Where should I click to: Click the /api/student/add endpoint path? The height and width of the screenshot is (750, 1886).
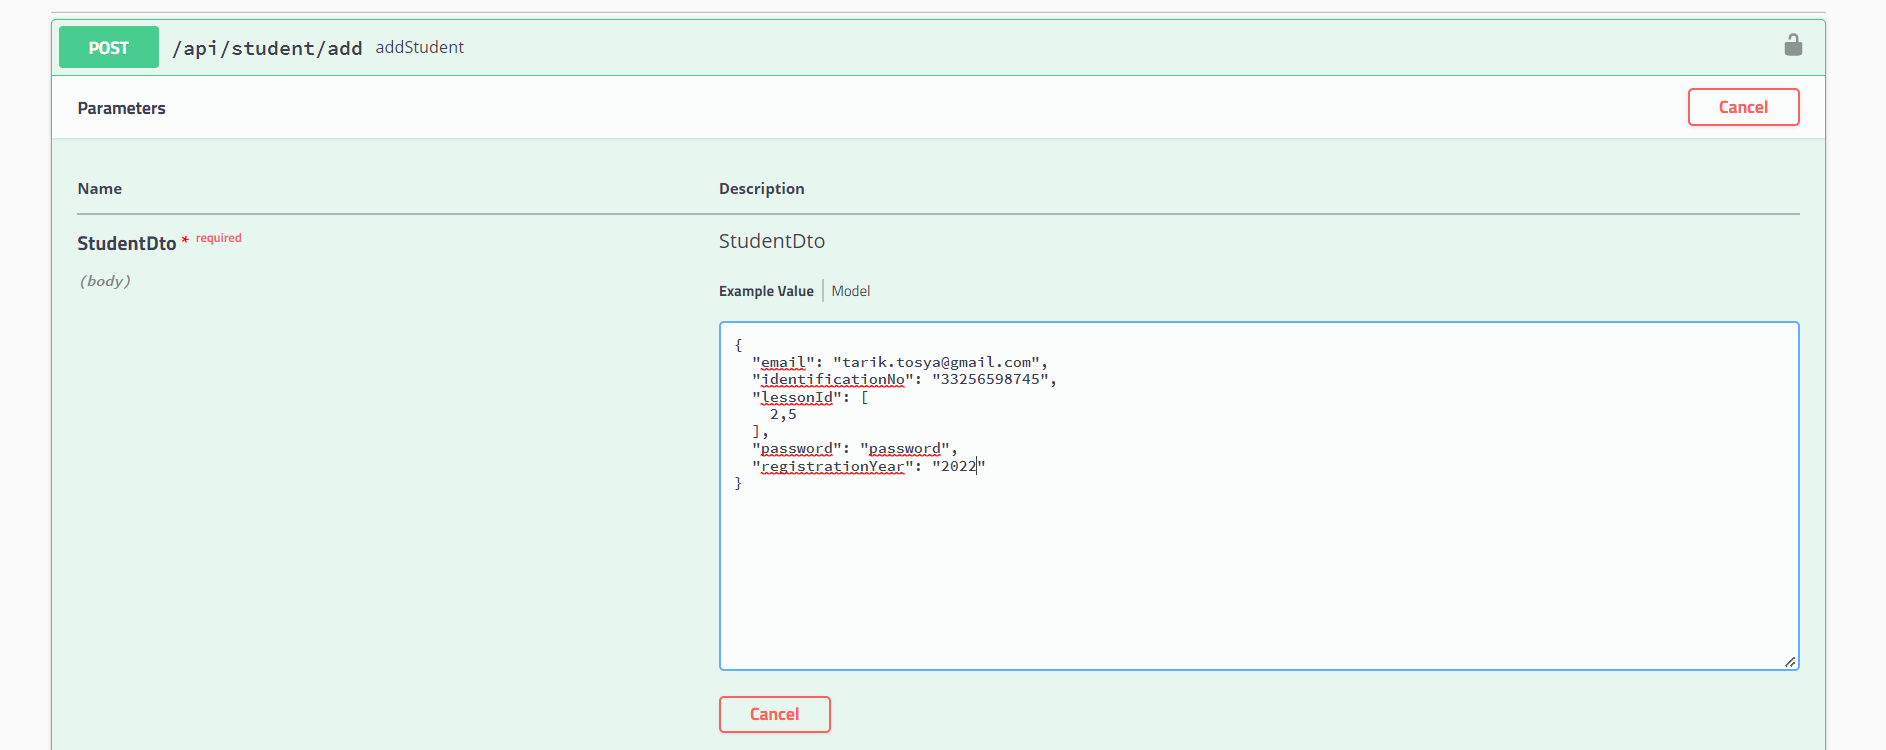coord(267,48)
